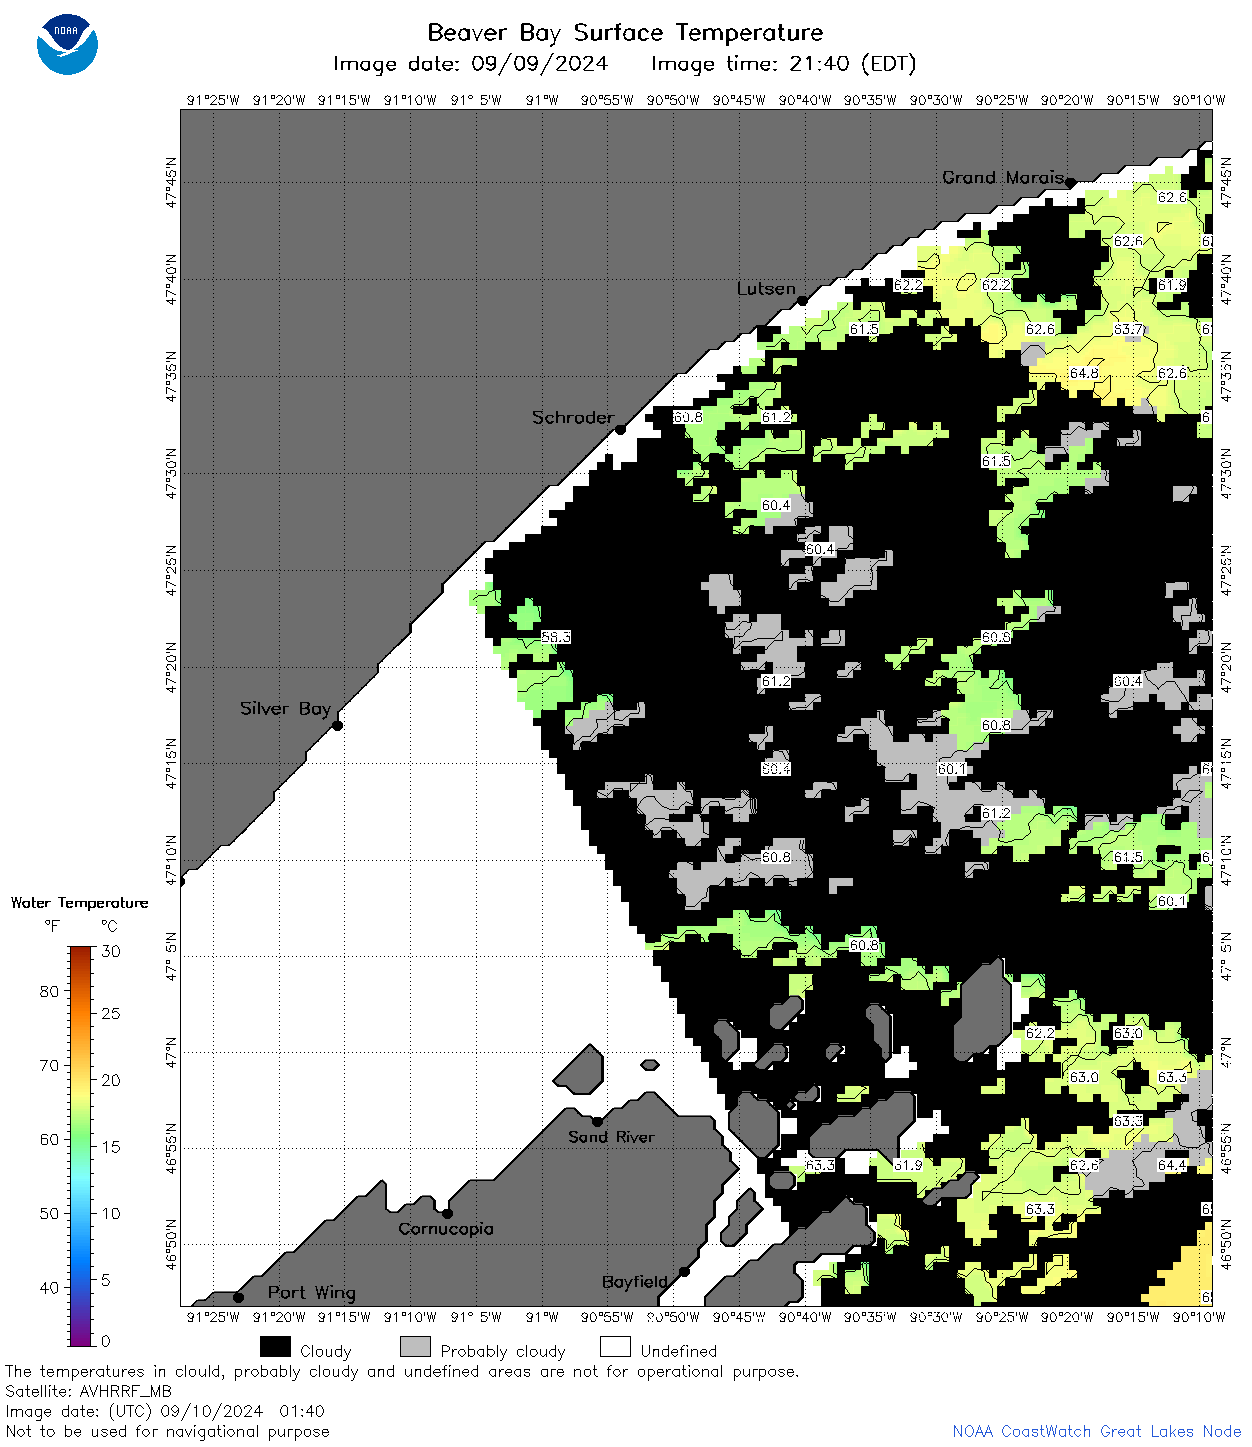Click the Probably cloudy gray legend swatch
Screen dimensions: 1252x1447
(x=415, y=1347)
